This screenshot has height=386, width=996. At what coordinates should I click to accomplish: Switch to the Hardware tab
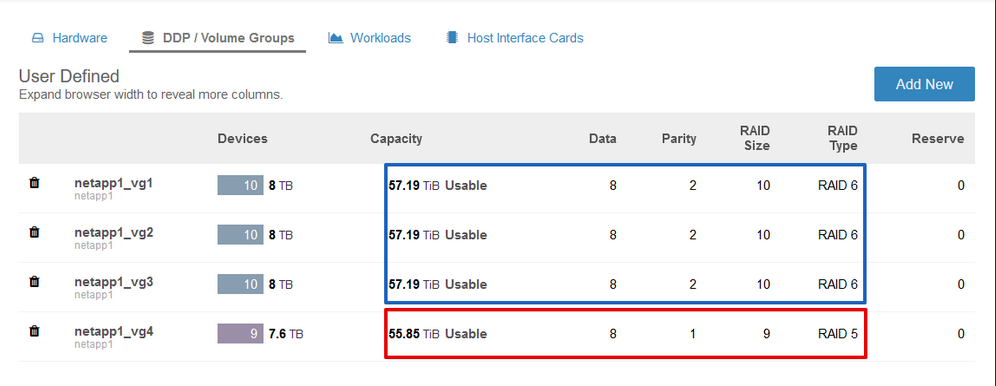[x=79, y=38]
